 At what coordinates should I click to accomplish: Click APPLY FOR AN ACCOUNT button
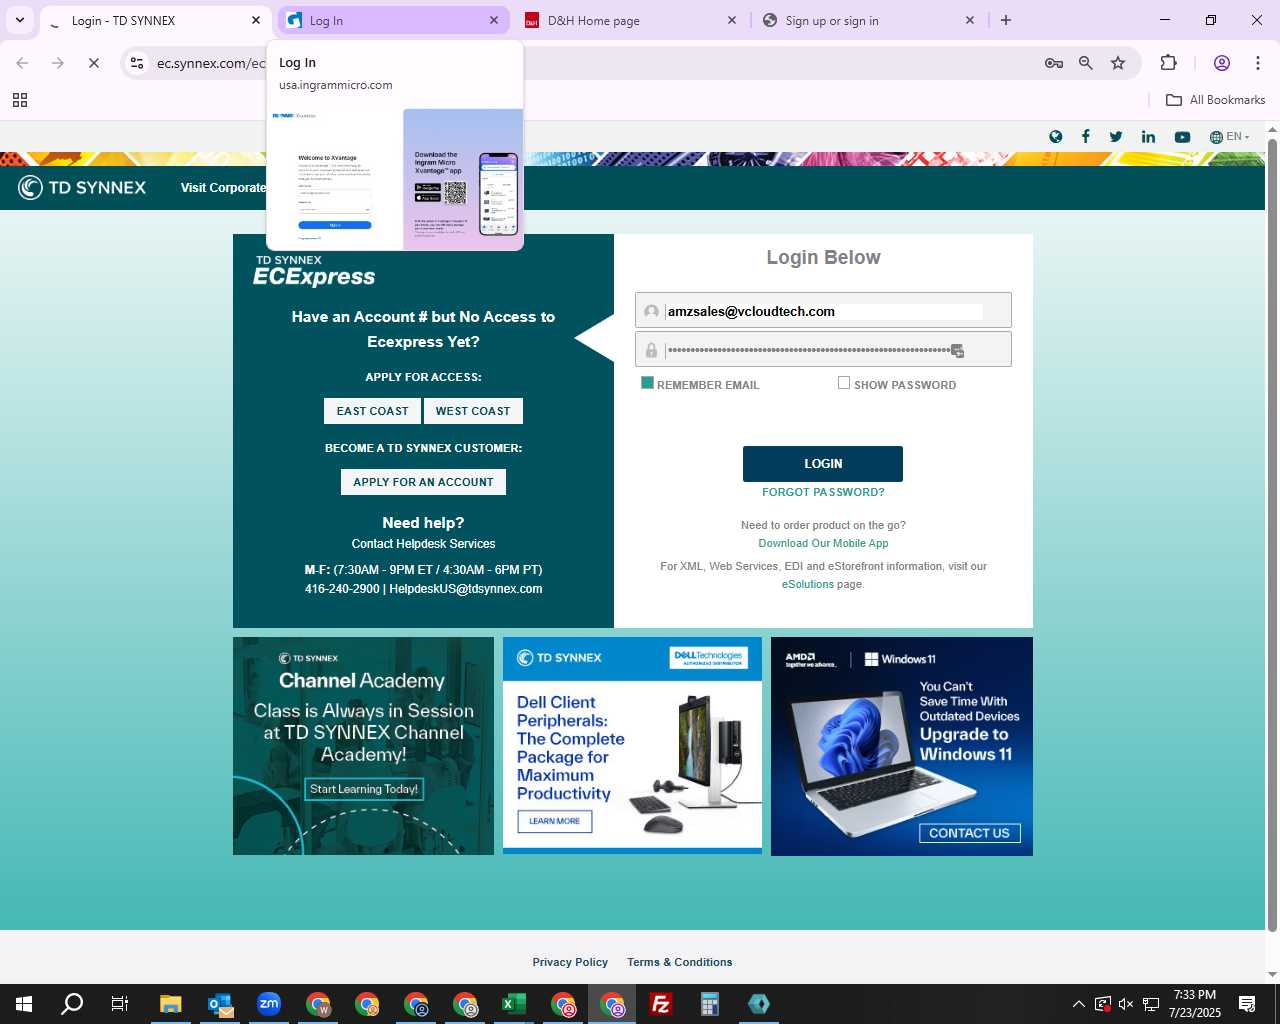pos(423,482)
